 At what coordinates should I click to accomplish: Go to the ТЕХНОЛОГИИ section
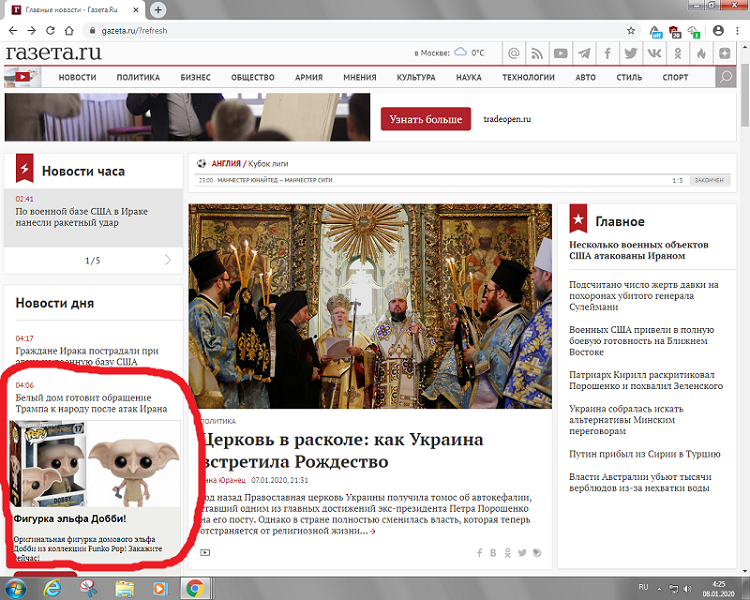(x=528, y=78)
